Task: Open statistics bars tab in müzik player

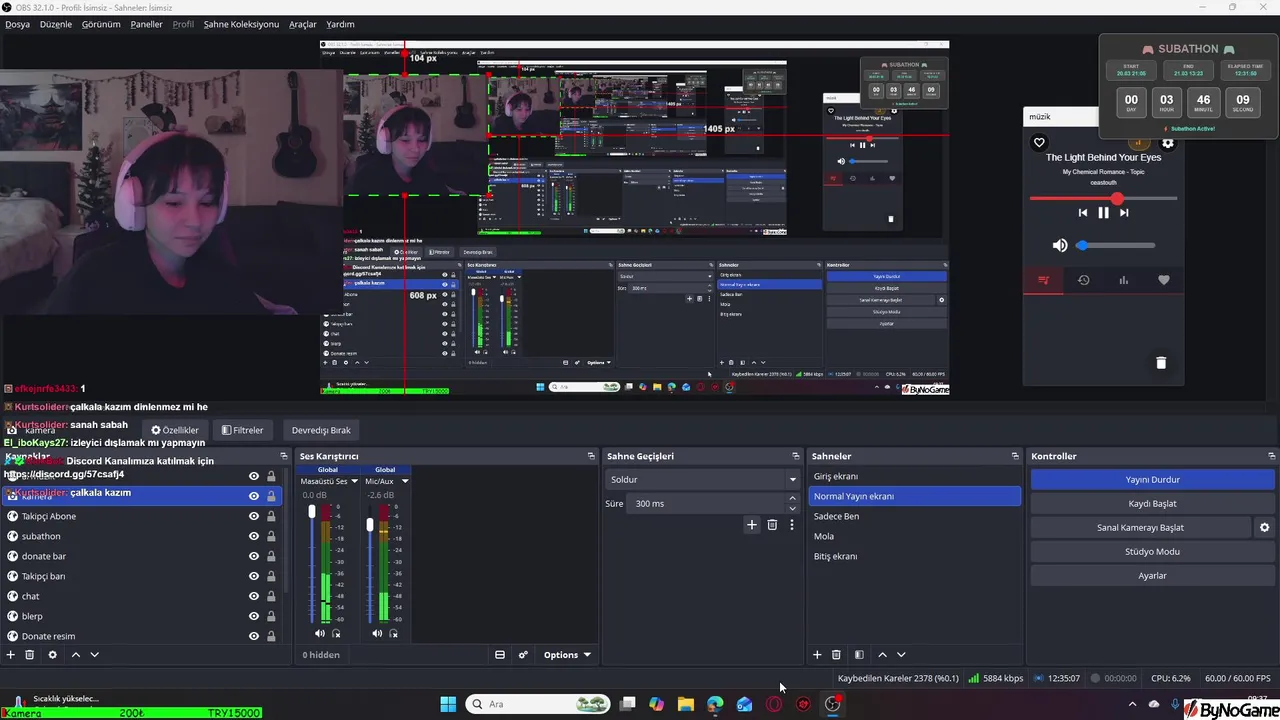Action: pyautogui.click(x=1123, y=280)
